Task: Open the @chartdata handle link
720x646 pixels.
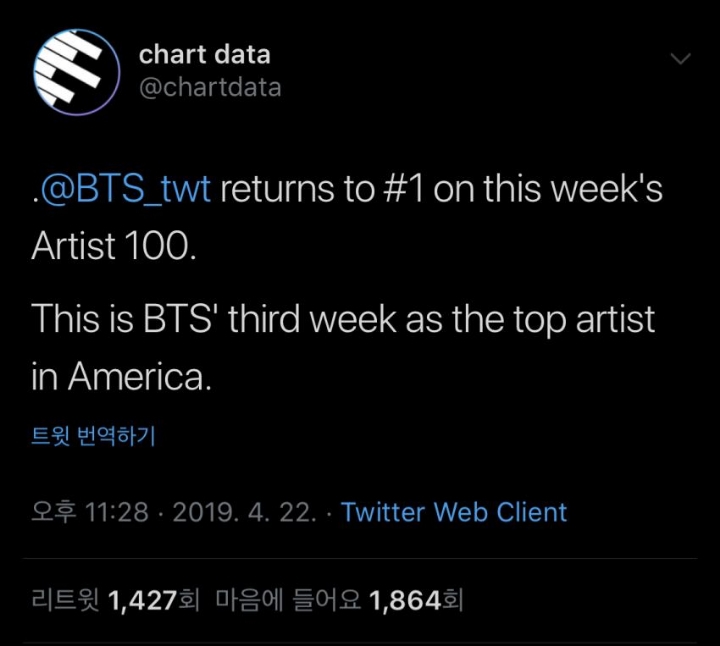Action: [x=210, y=87]
